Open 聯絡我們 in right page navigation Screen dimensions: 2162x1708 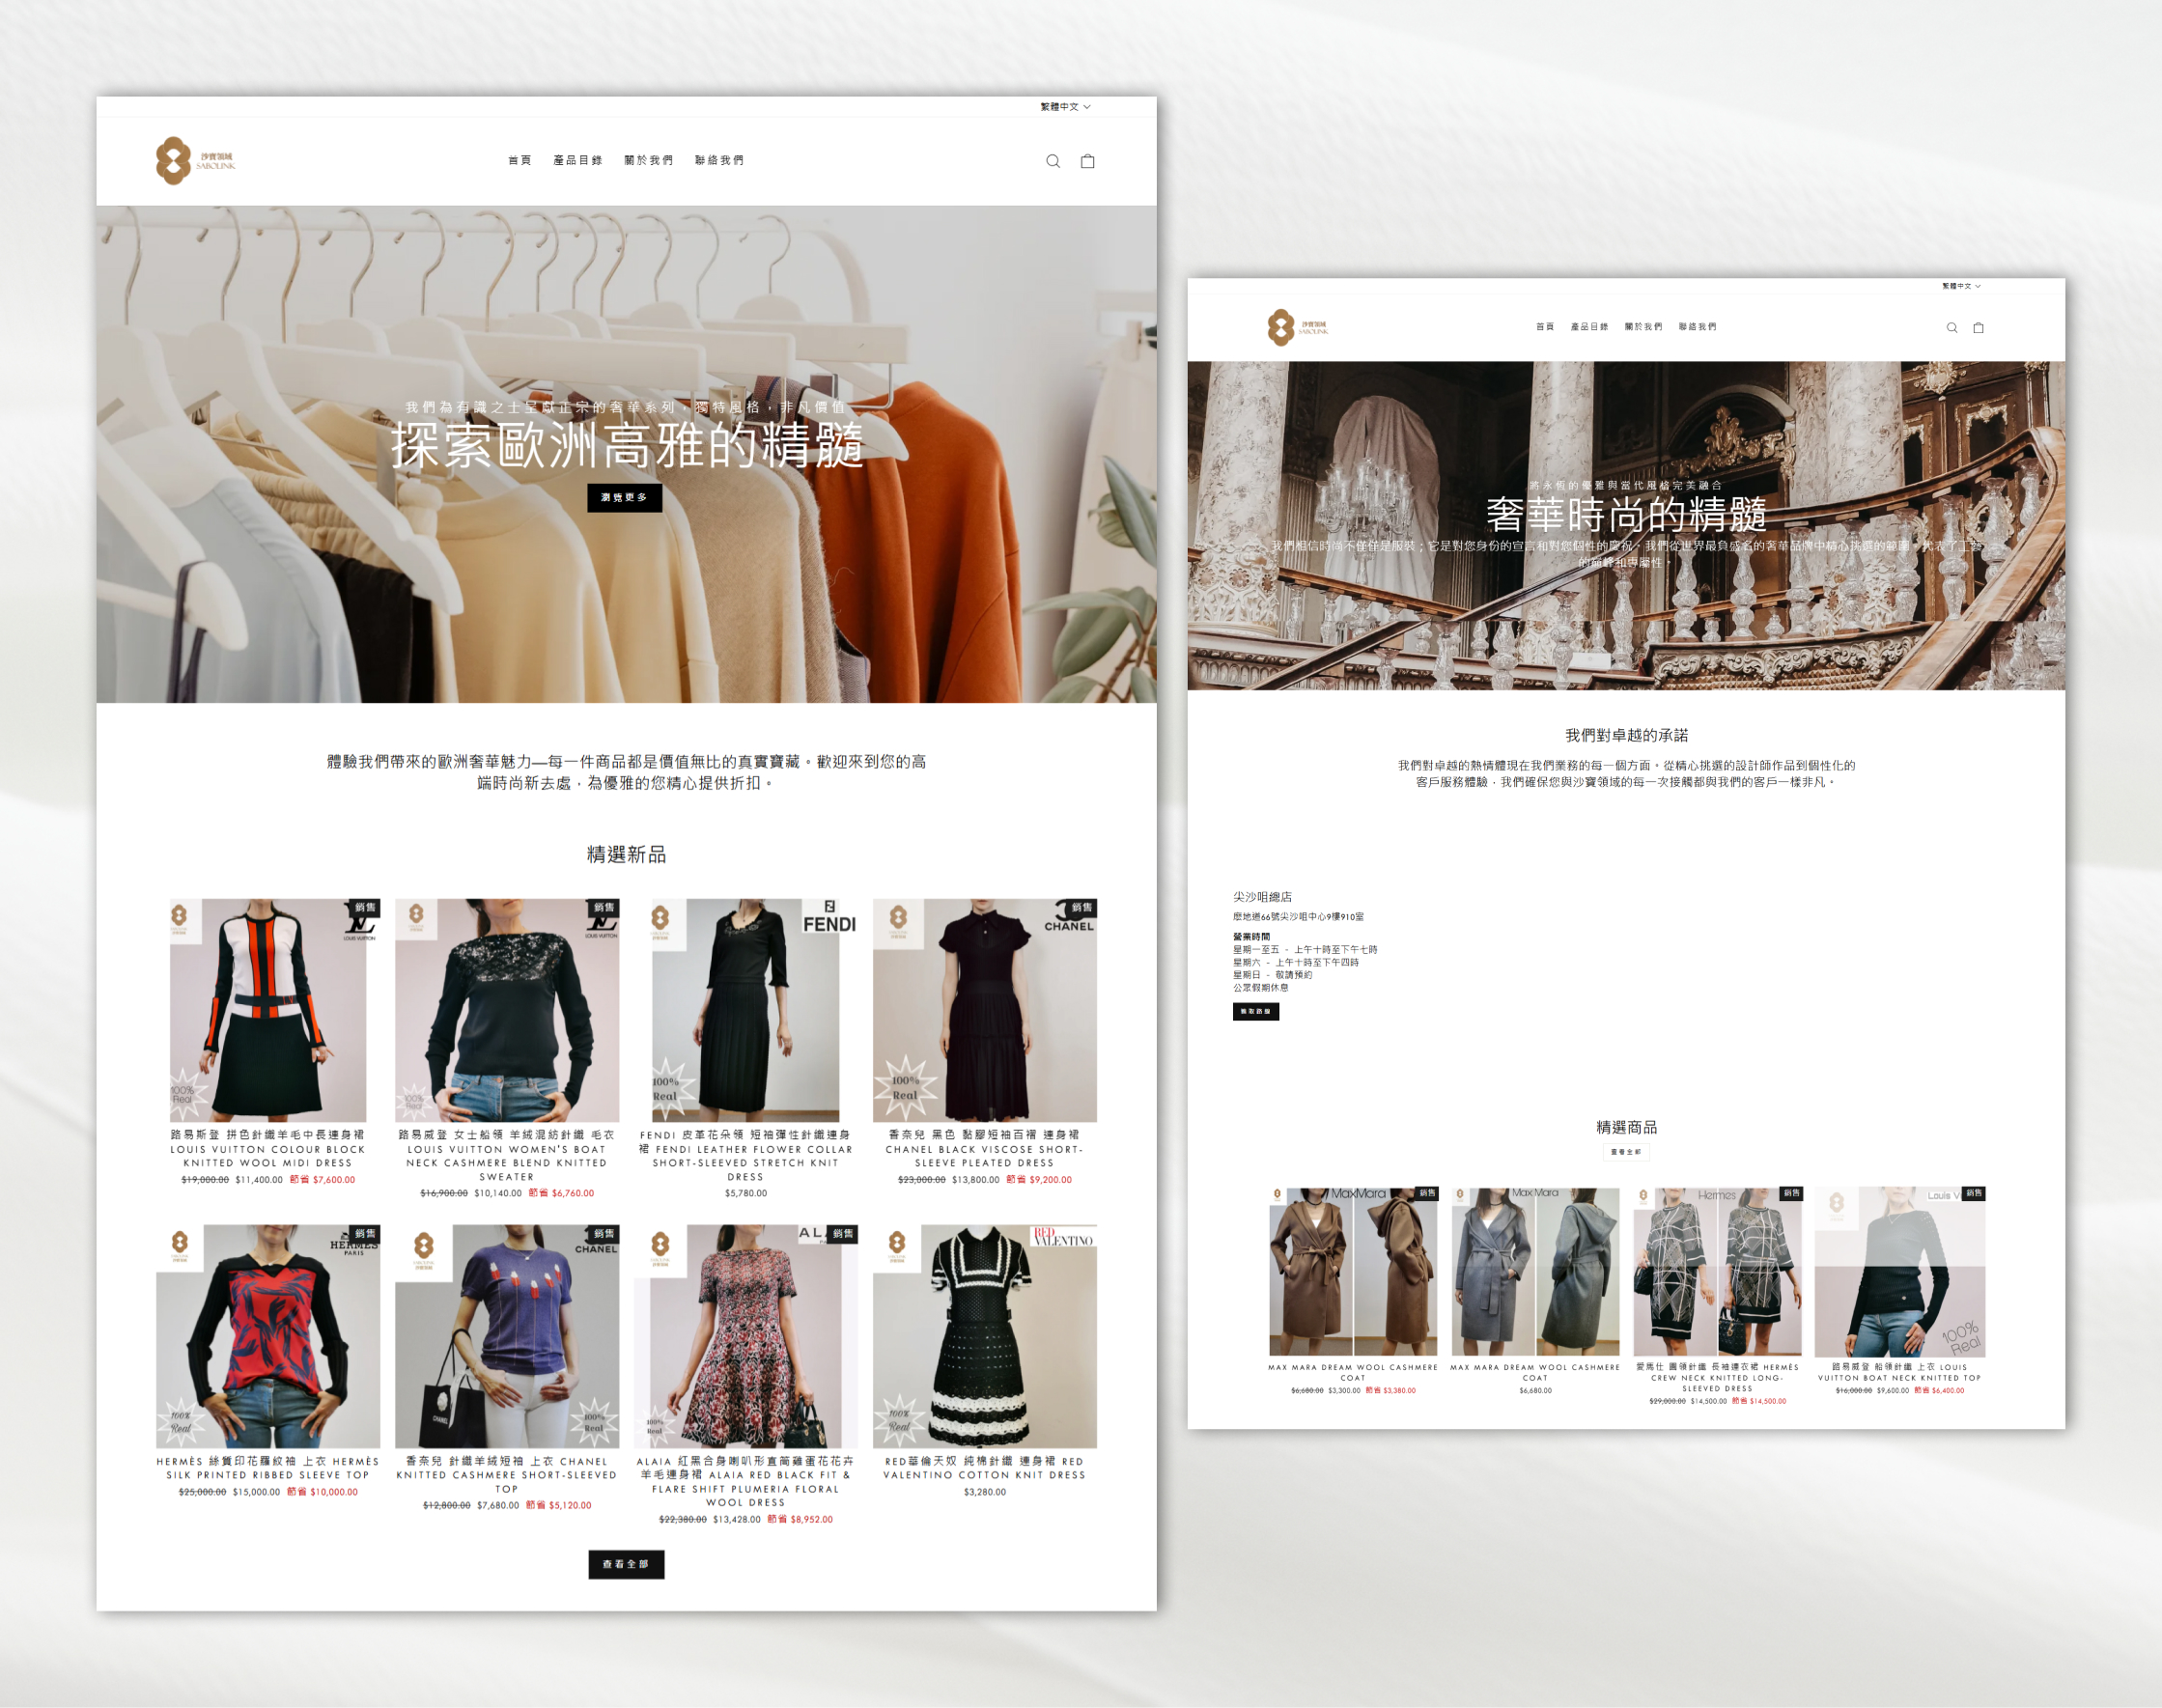coord(1697,327)
